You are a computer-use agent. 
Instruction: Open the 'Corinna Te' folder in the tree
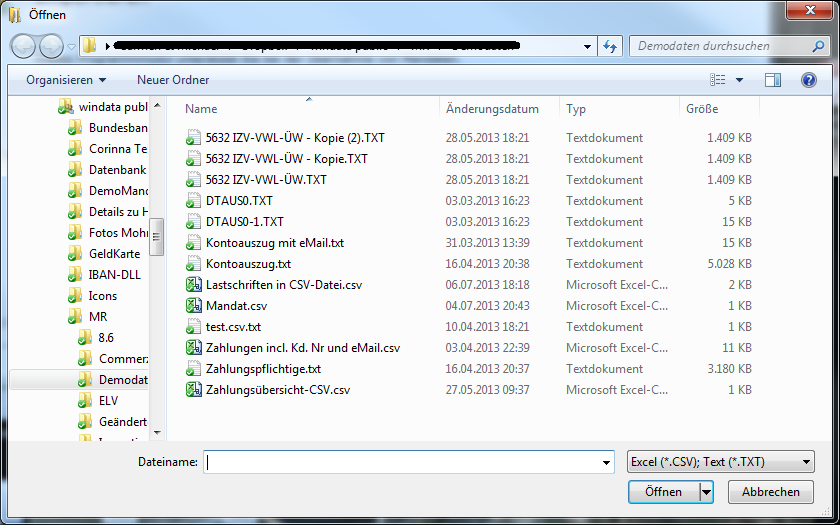[118, 148]
